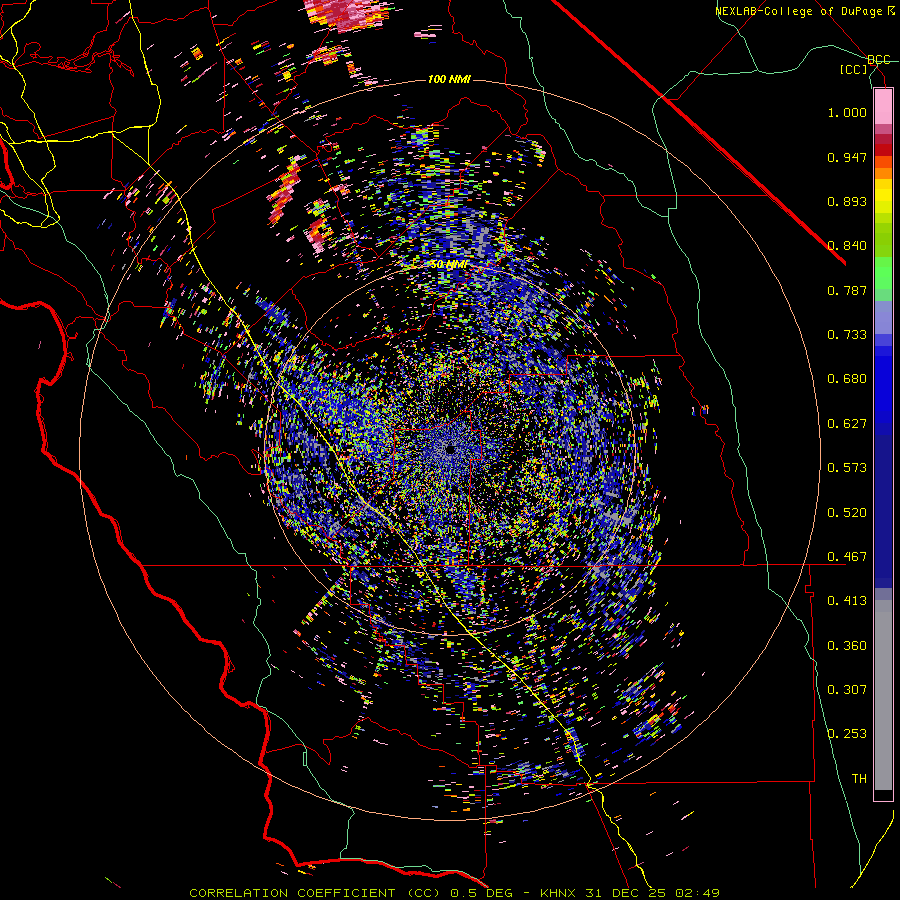
Task: Select the 1.000 value on the color scale
Action: point(847,112)
